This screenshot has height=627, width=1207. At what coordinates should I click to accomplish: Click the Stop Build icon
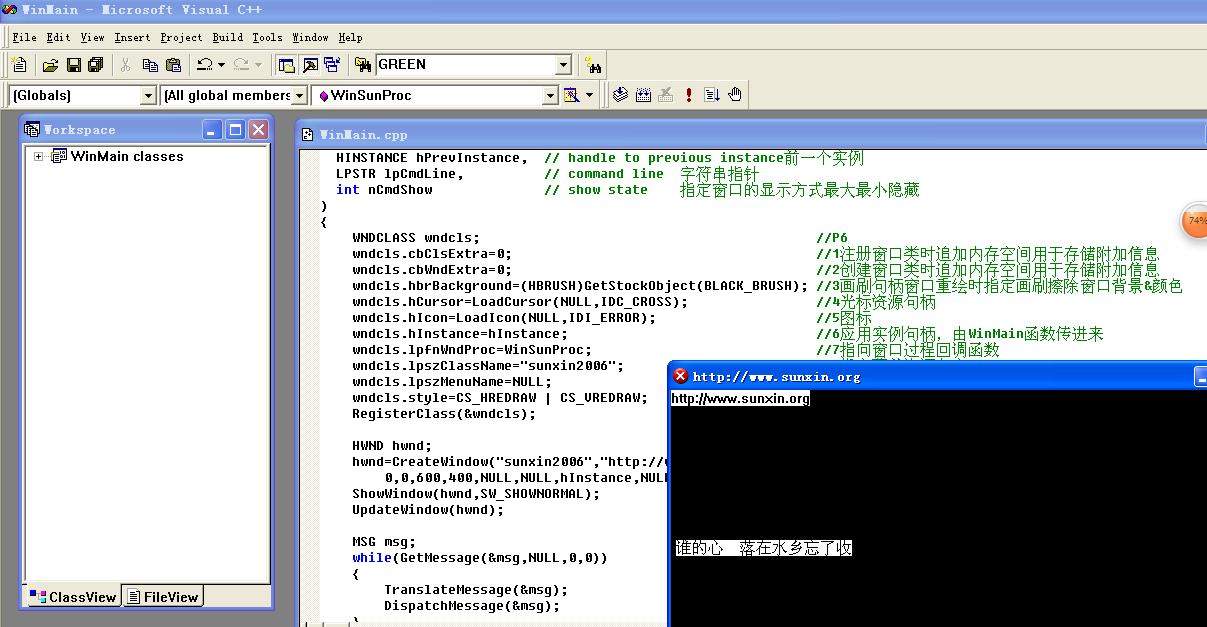click(666, 95)
